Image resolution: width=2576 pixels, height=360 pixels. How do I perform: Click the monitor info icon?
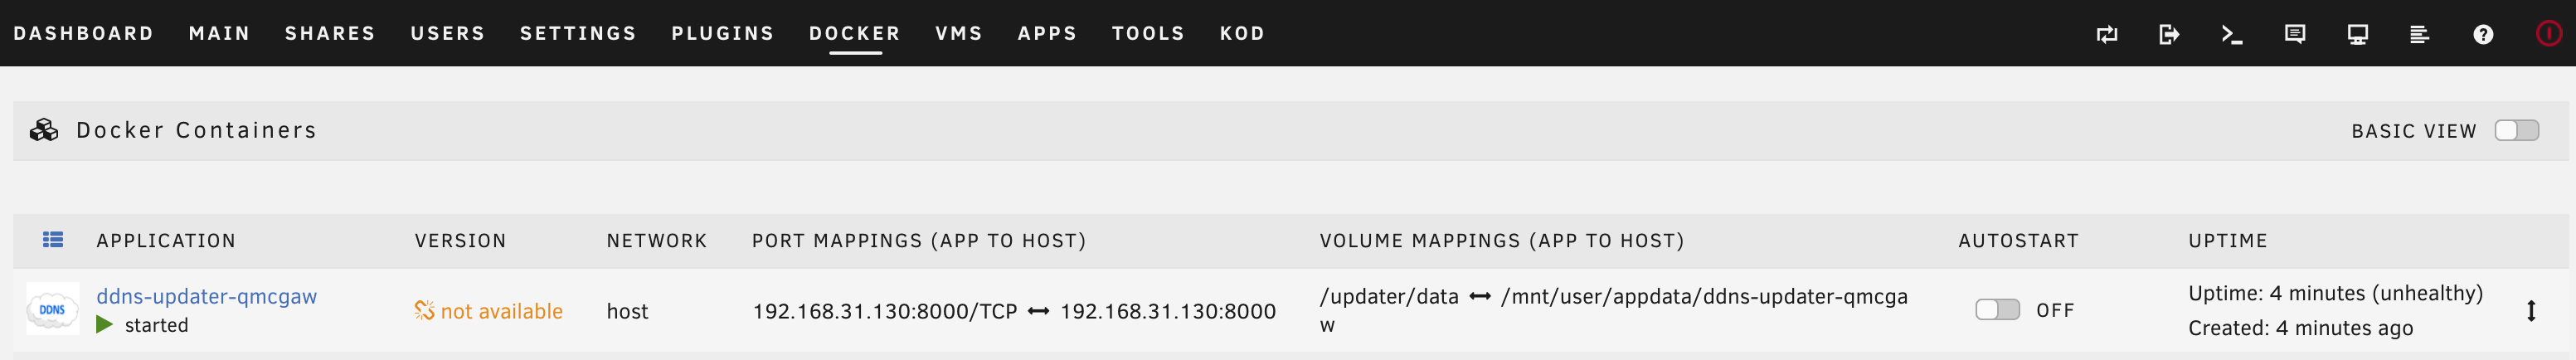[x=2358, y=35]
